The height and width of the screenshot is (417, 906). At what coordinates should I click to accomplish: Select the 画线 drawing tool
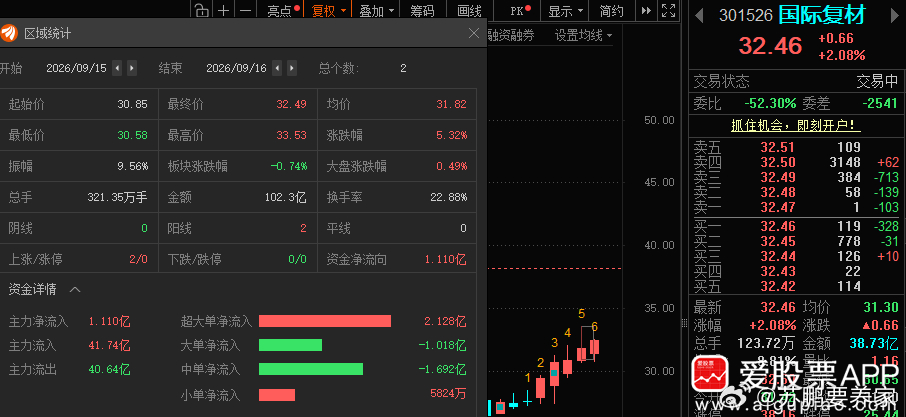pyautogui.click(x=469, y=10)
